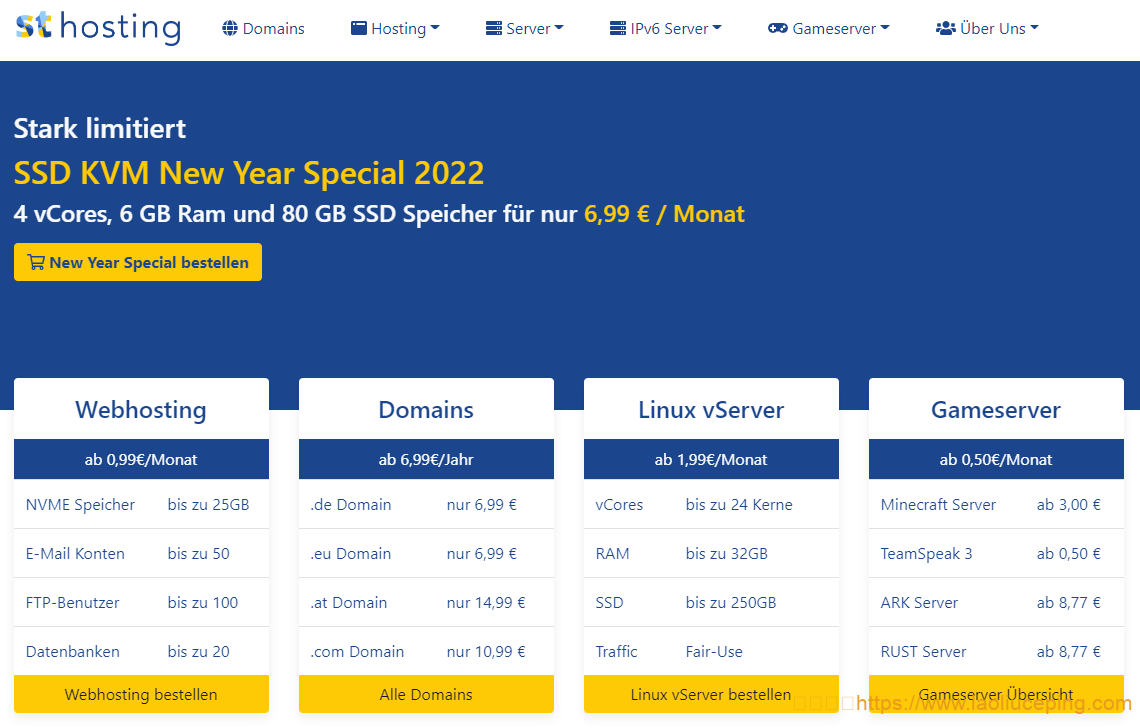1140x728 pixels.
Task: Click the server rack icon beside Server
Action: point(494,28)
